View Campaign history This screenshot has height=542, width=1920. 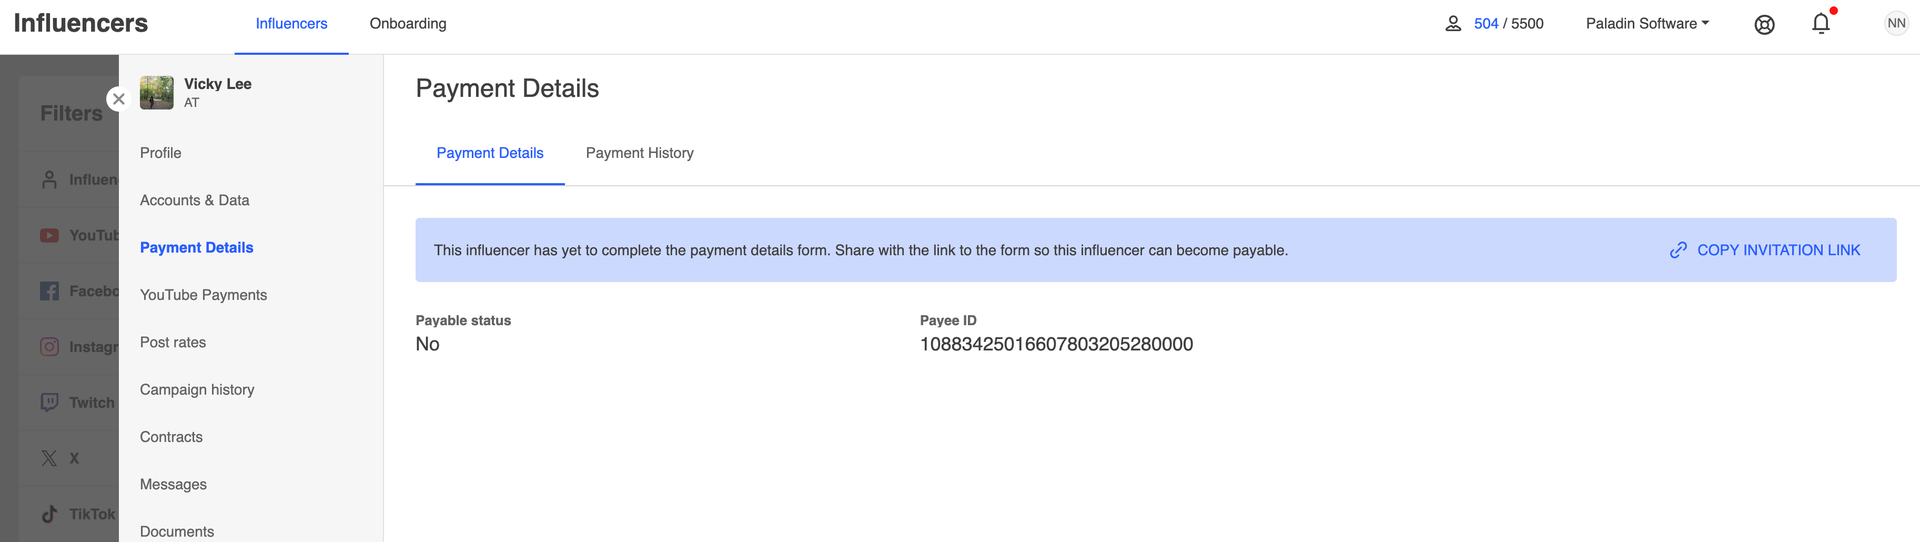(197, 390)
